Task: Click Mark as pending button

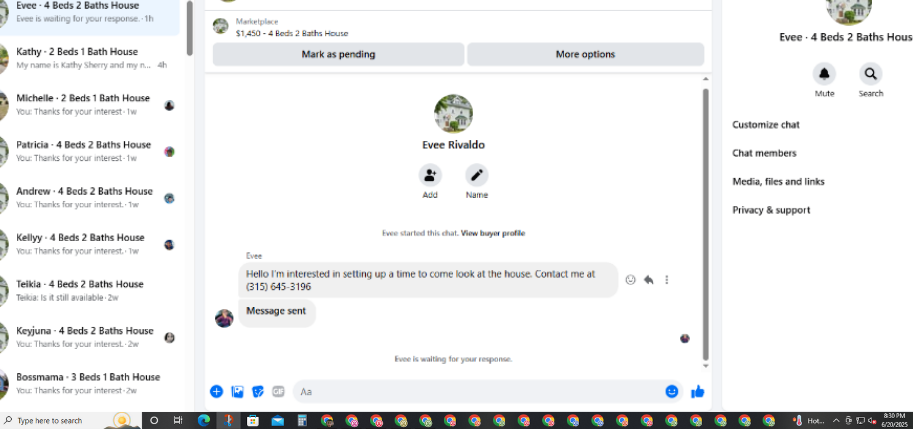Action: point(338,54)
